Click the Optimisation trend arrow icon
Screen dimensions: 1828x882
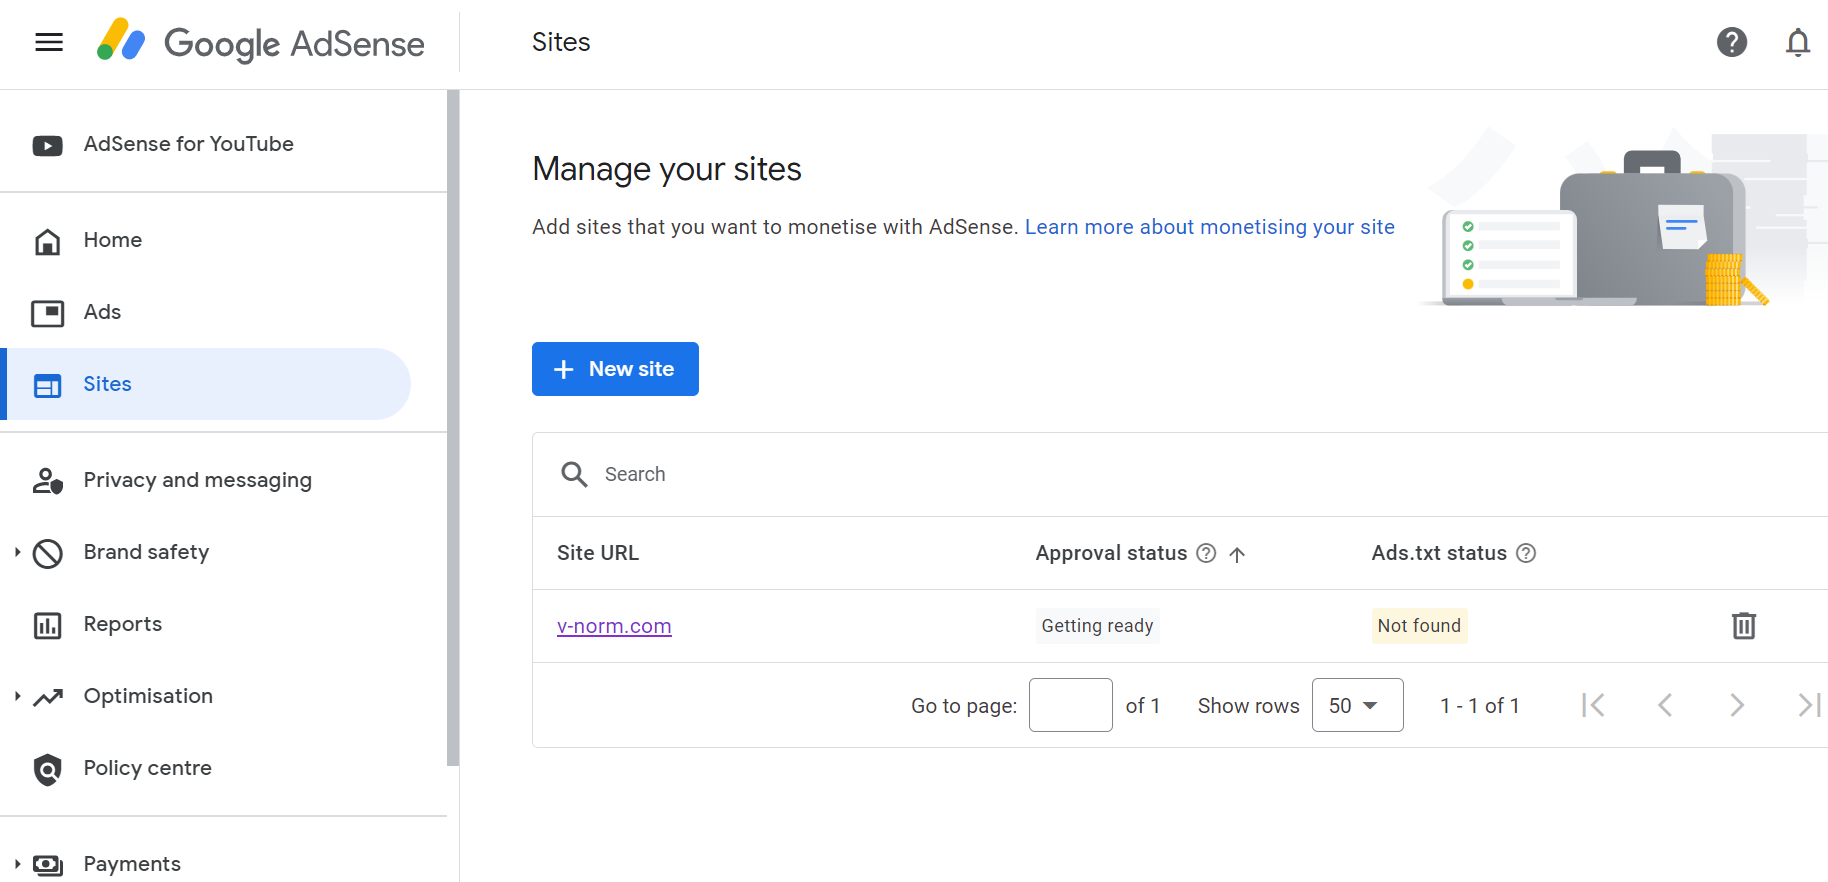(47, 697)
